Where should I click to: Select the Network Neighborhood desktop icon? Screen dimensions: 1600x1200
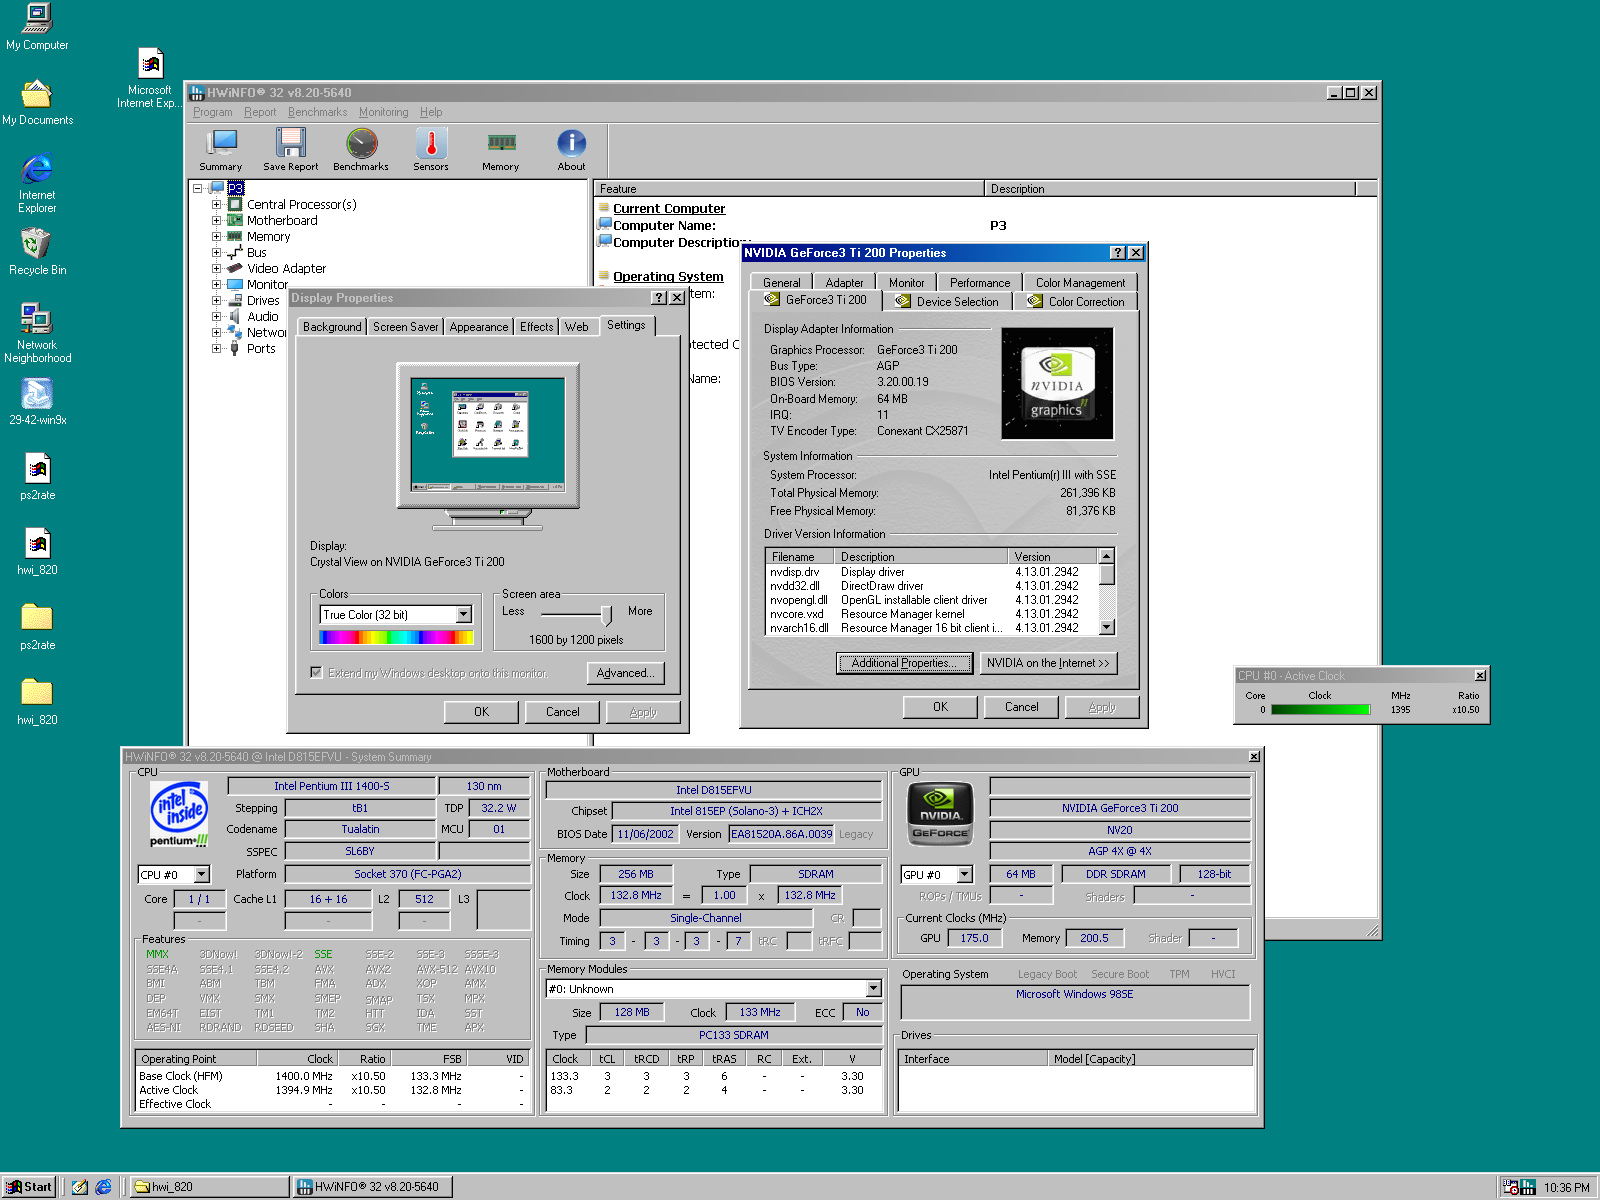(37, 333)
